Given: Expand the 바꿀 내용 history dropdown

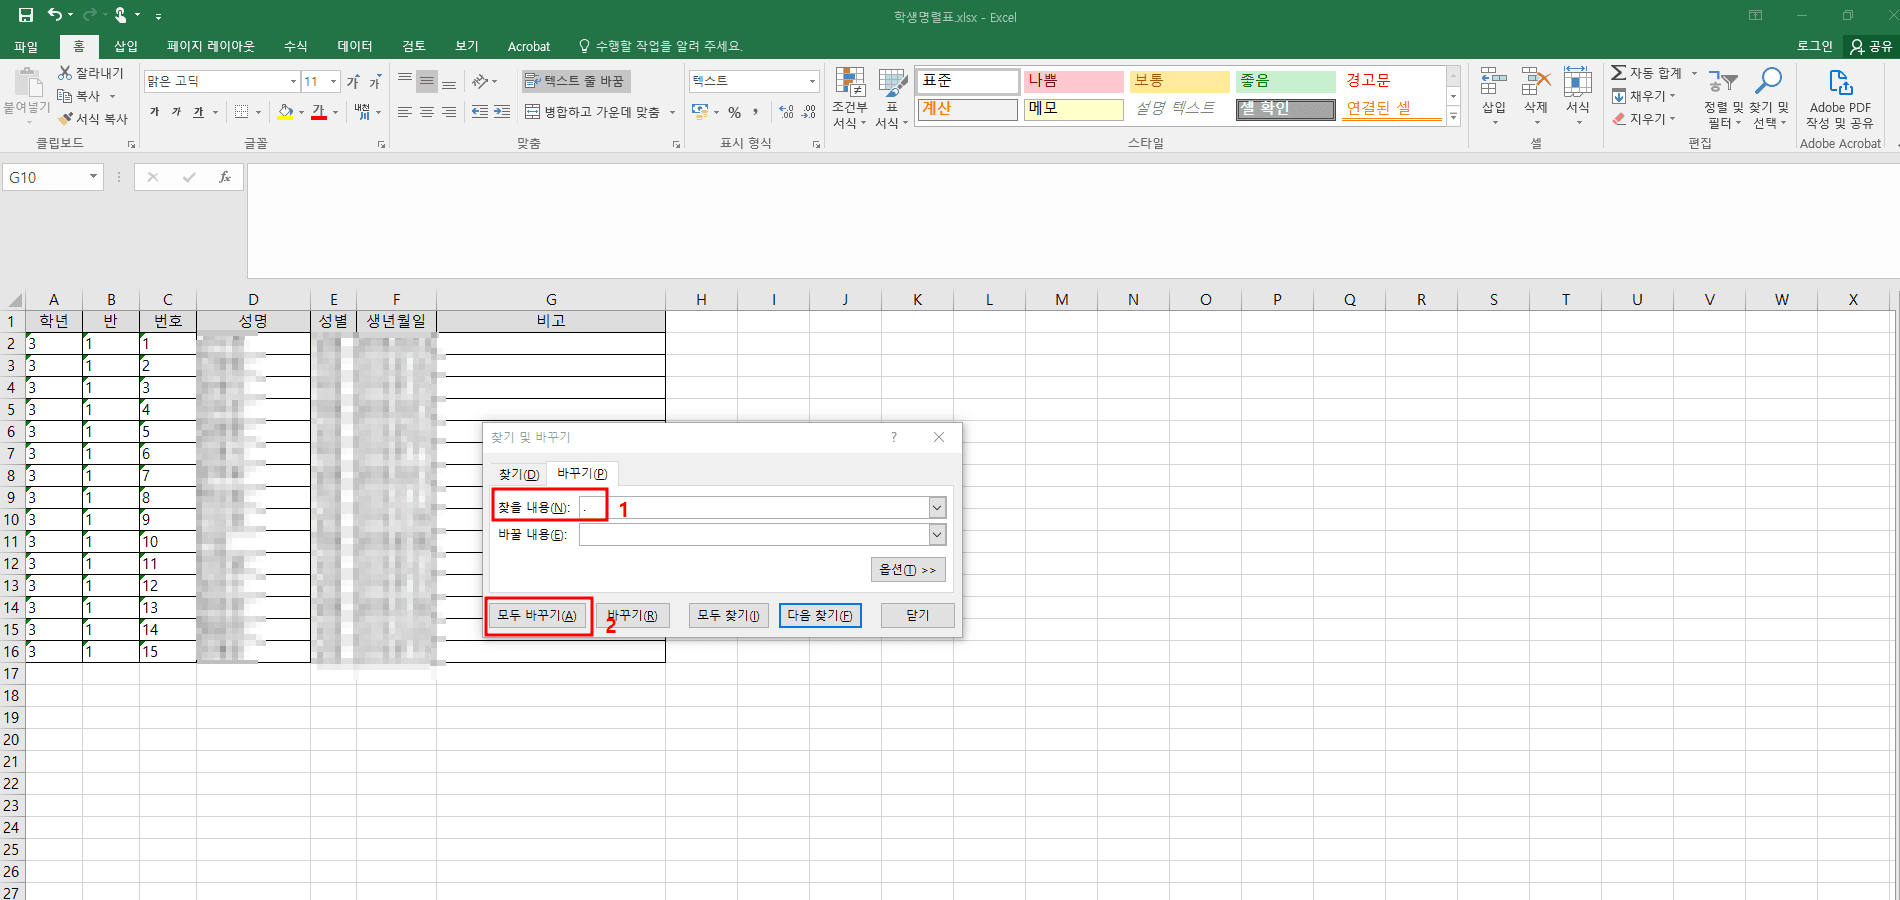Looking at the screenshot, I should click(x=937, y=535).
